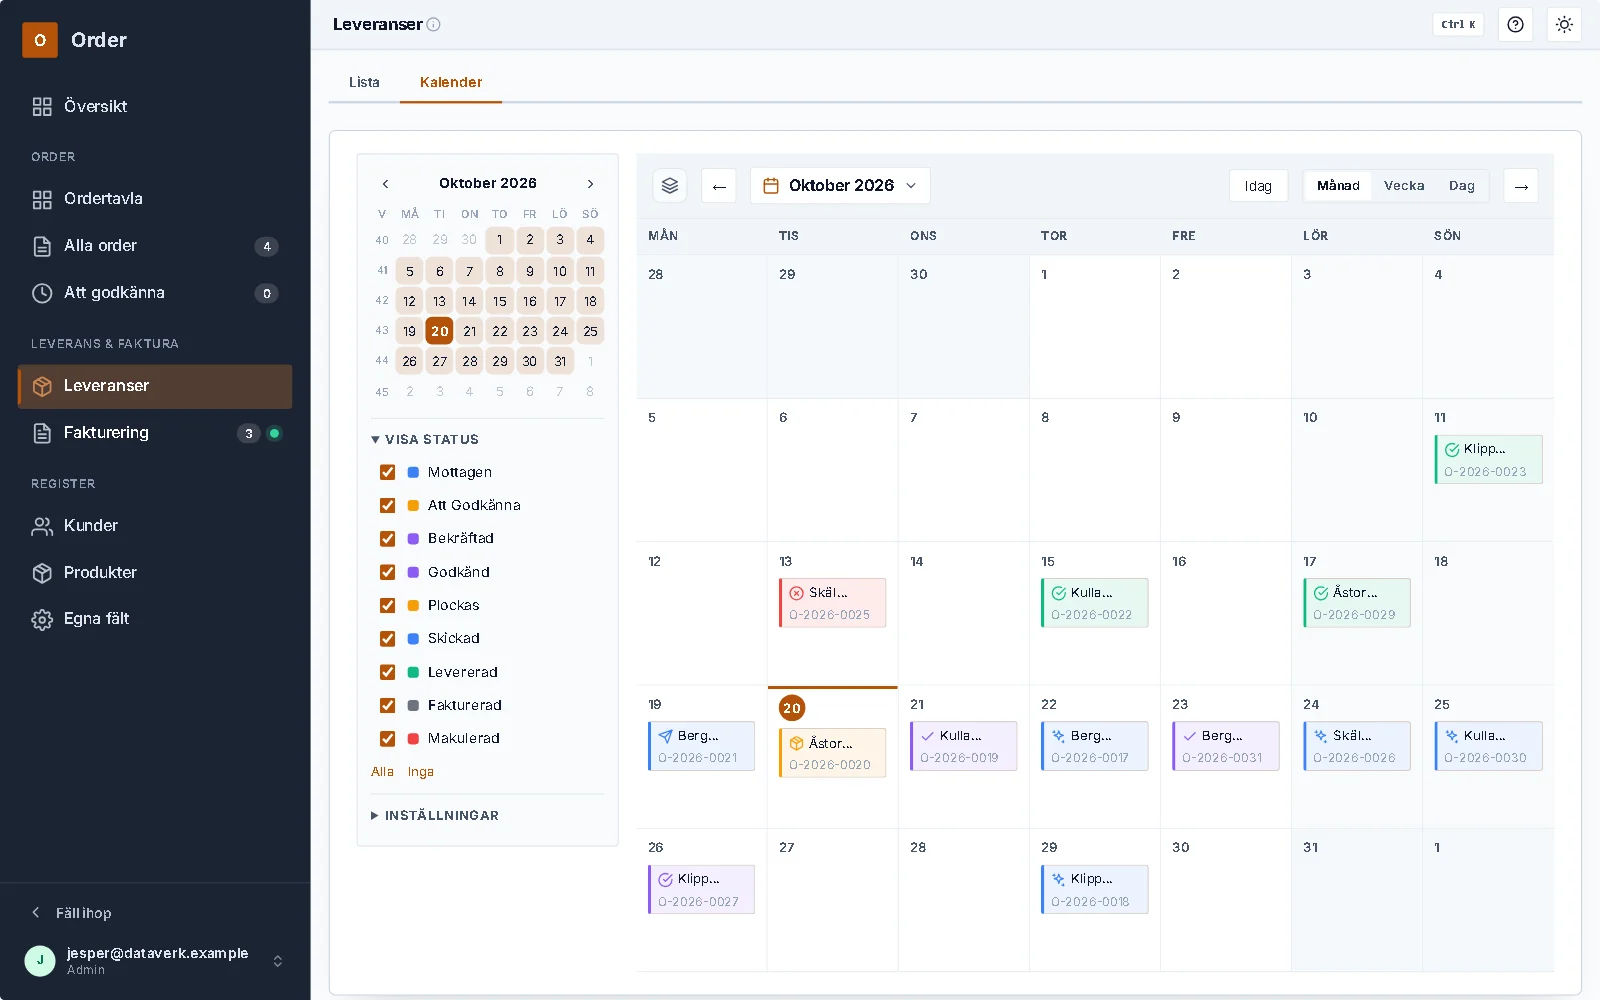Select day 27 in the mini calendar
The height and width of the screenshot is (1000, 1600).
click(x=440, y=361)
